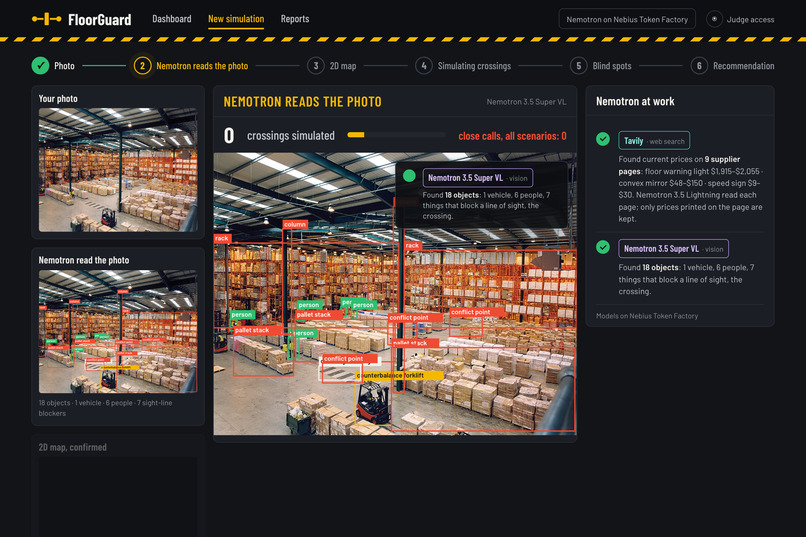The image size is (806, 537).
Task: Select the 'pallet stack' label near column
Action: tap(319, 314)
